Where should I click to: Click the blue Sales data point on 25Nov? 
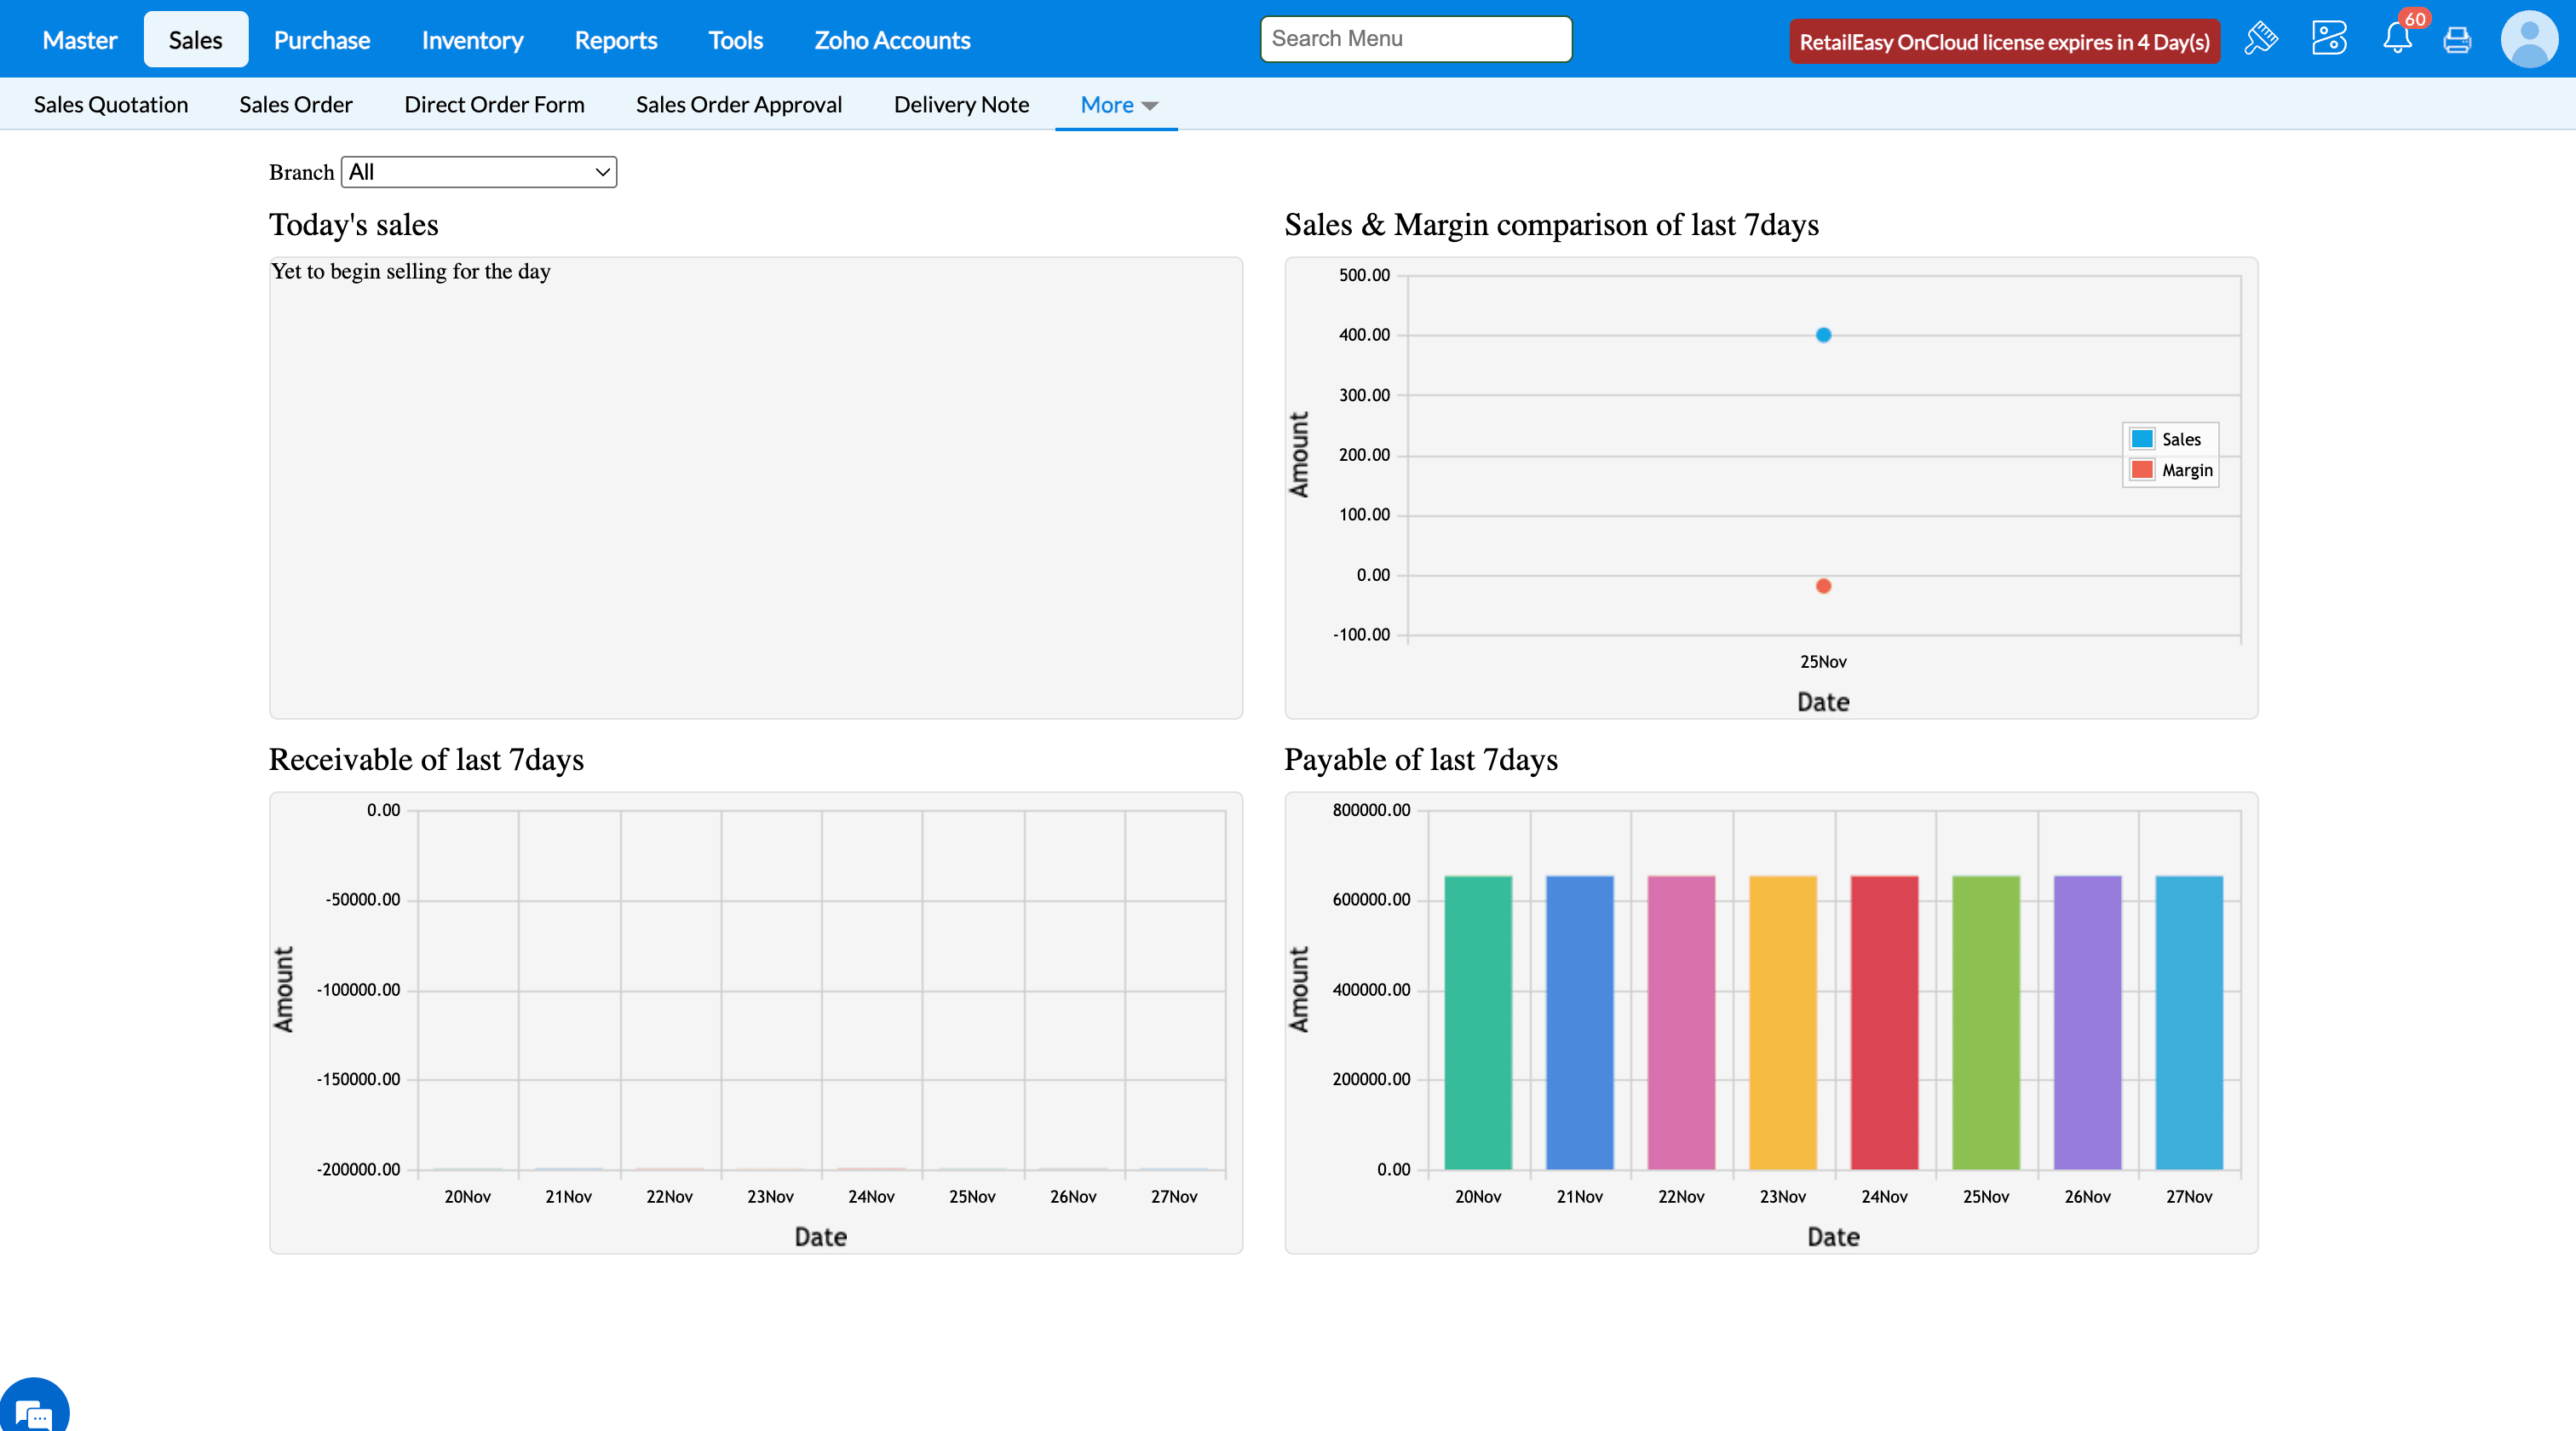pyautogui.click(x=1823, y=335)
